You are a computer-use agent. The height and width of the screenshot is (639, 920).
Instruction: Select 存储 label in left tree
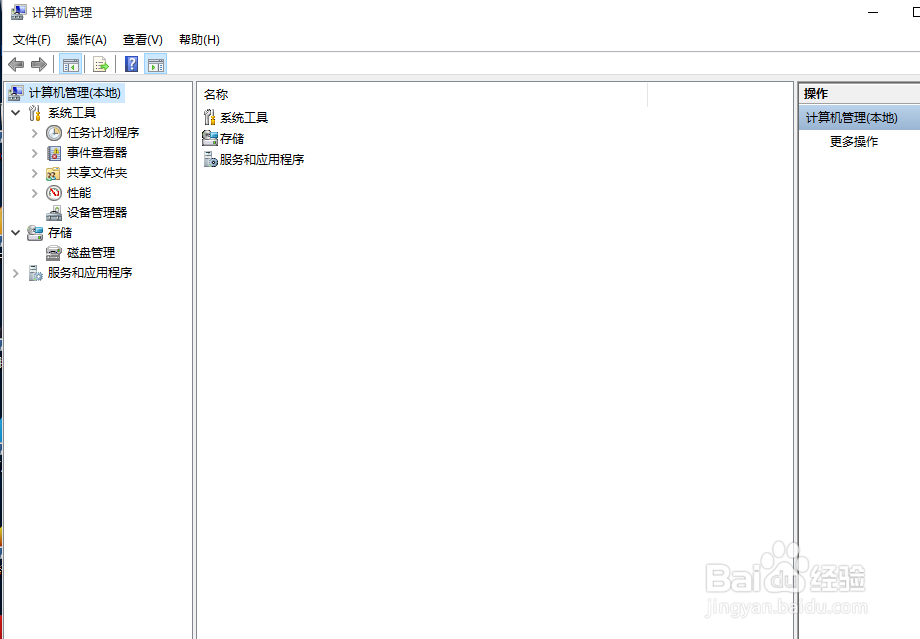click(60, 233)
